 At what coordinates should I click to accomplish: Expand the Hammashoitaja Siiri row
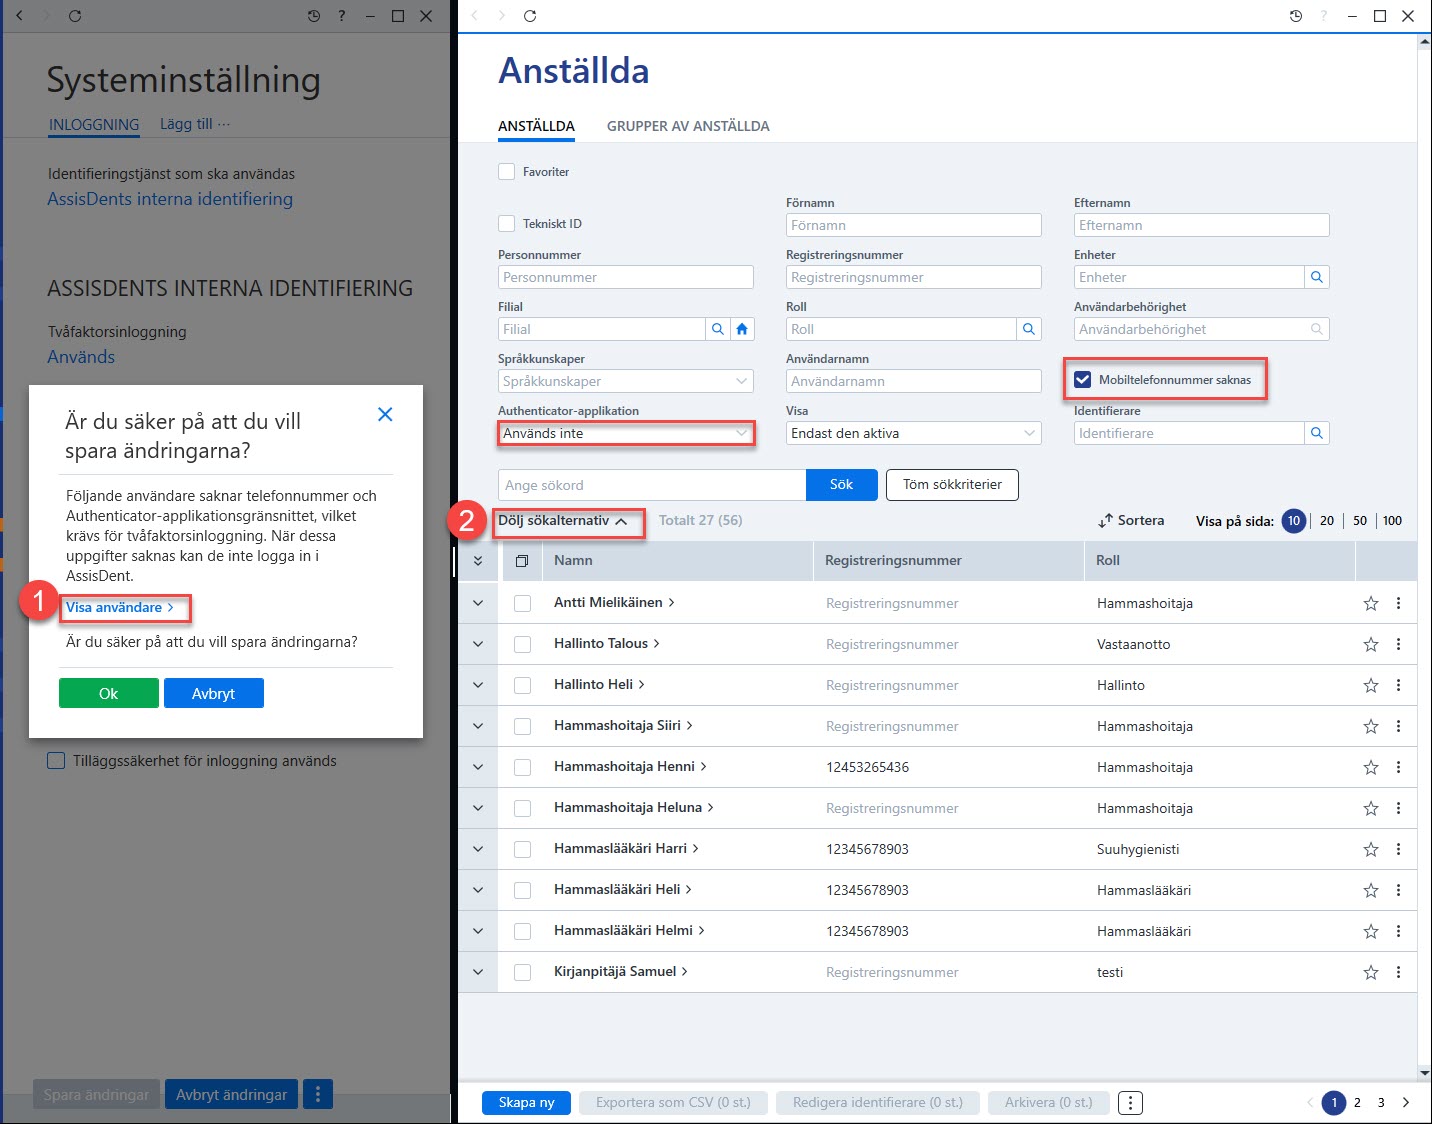click(478, 726)
